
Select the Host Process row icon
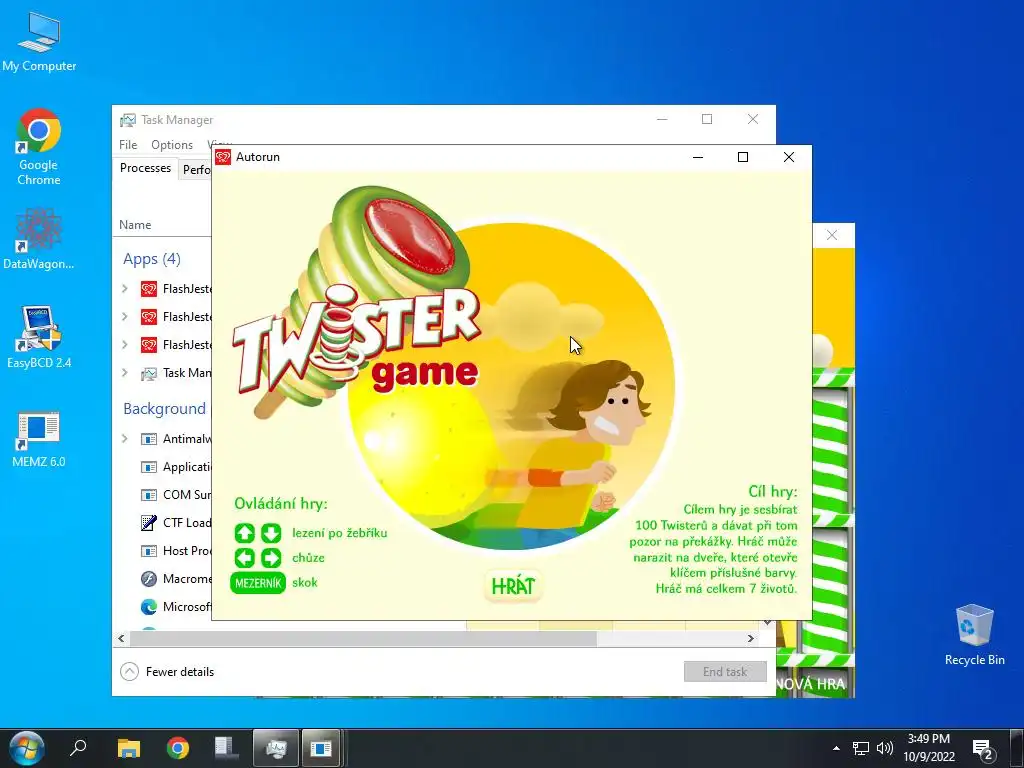(x=149, y=551)
